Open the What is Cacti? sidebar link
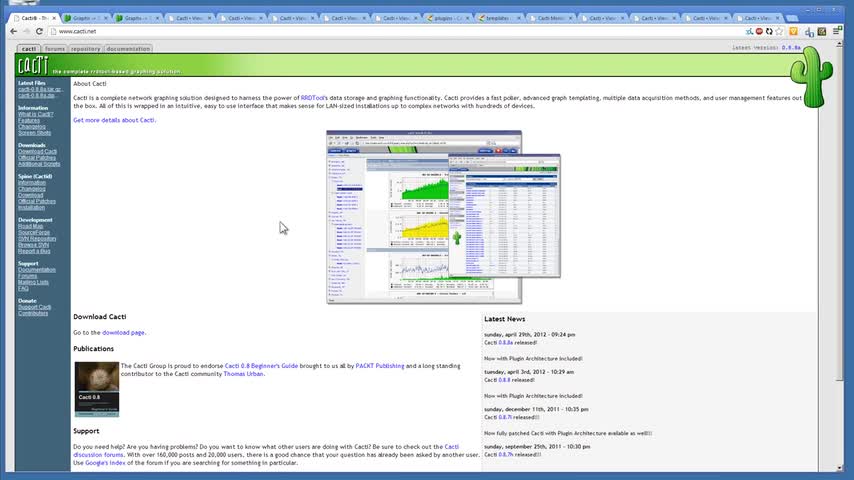 point(35,114)
